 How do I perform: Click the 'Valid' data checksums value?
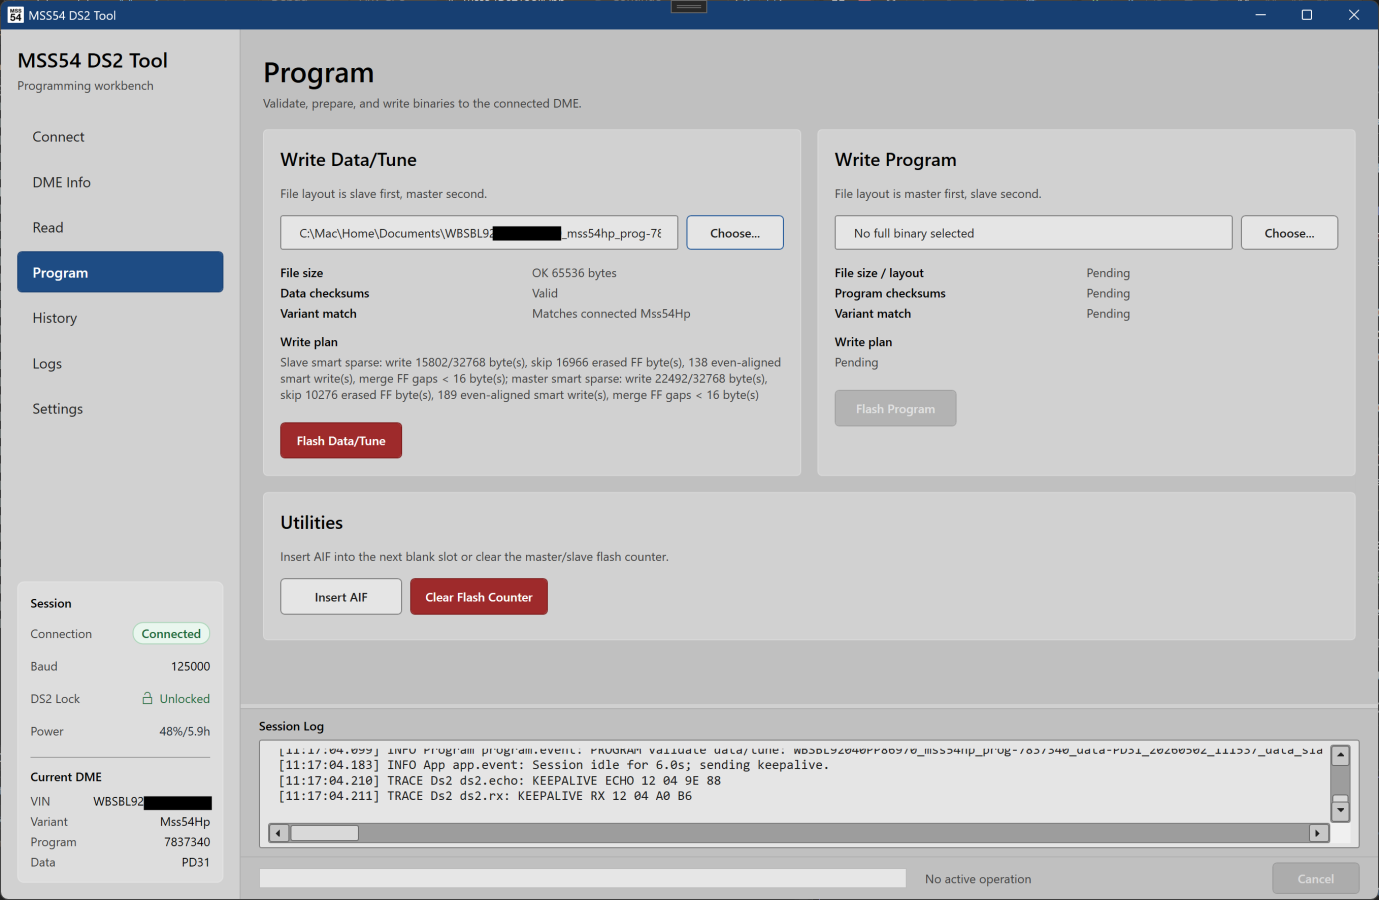(545, 293)
